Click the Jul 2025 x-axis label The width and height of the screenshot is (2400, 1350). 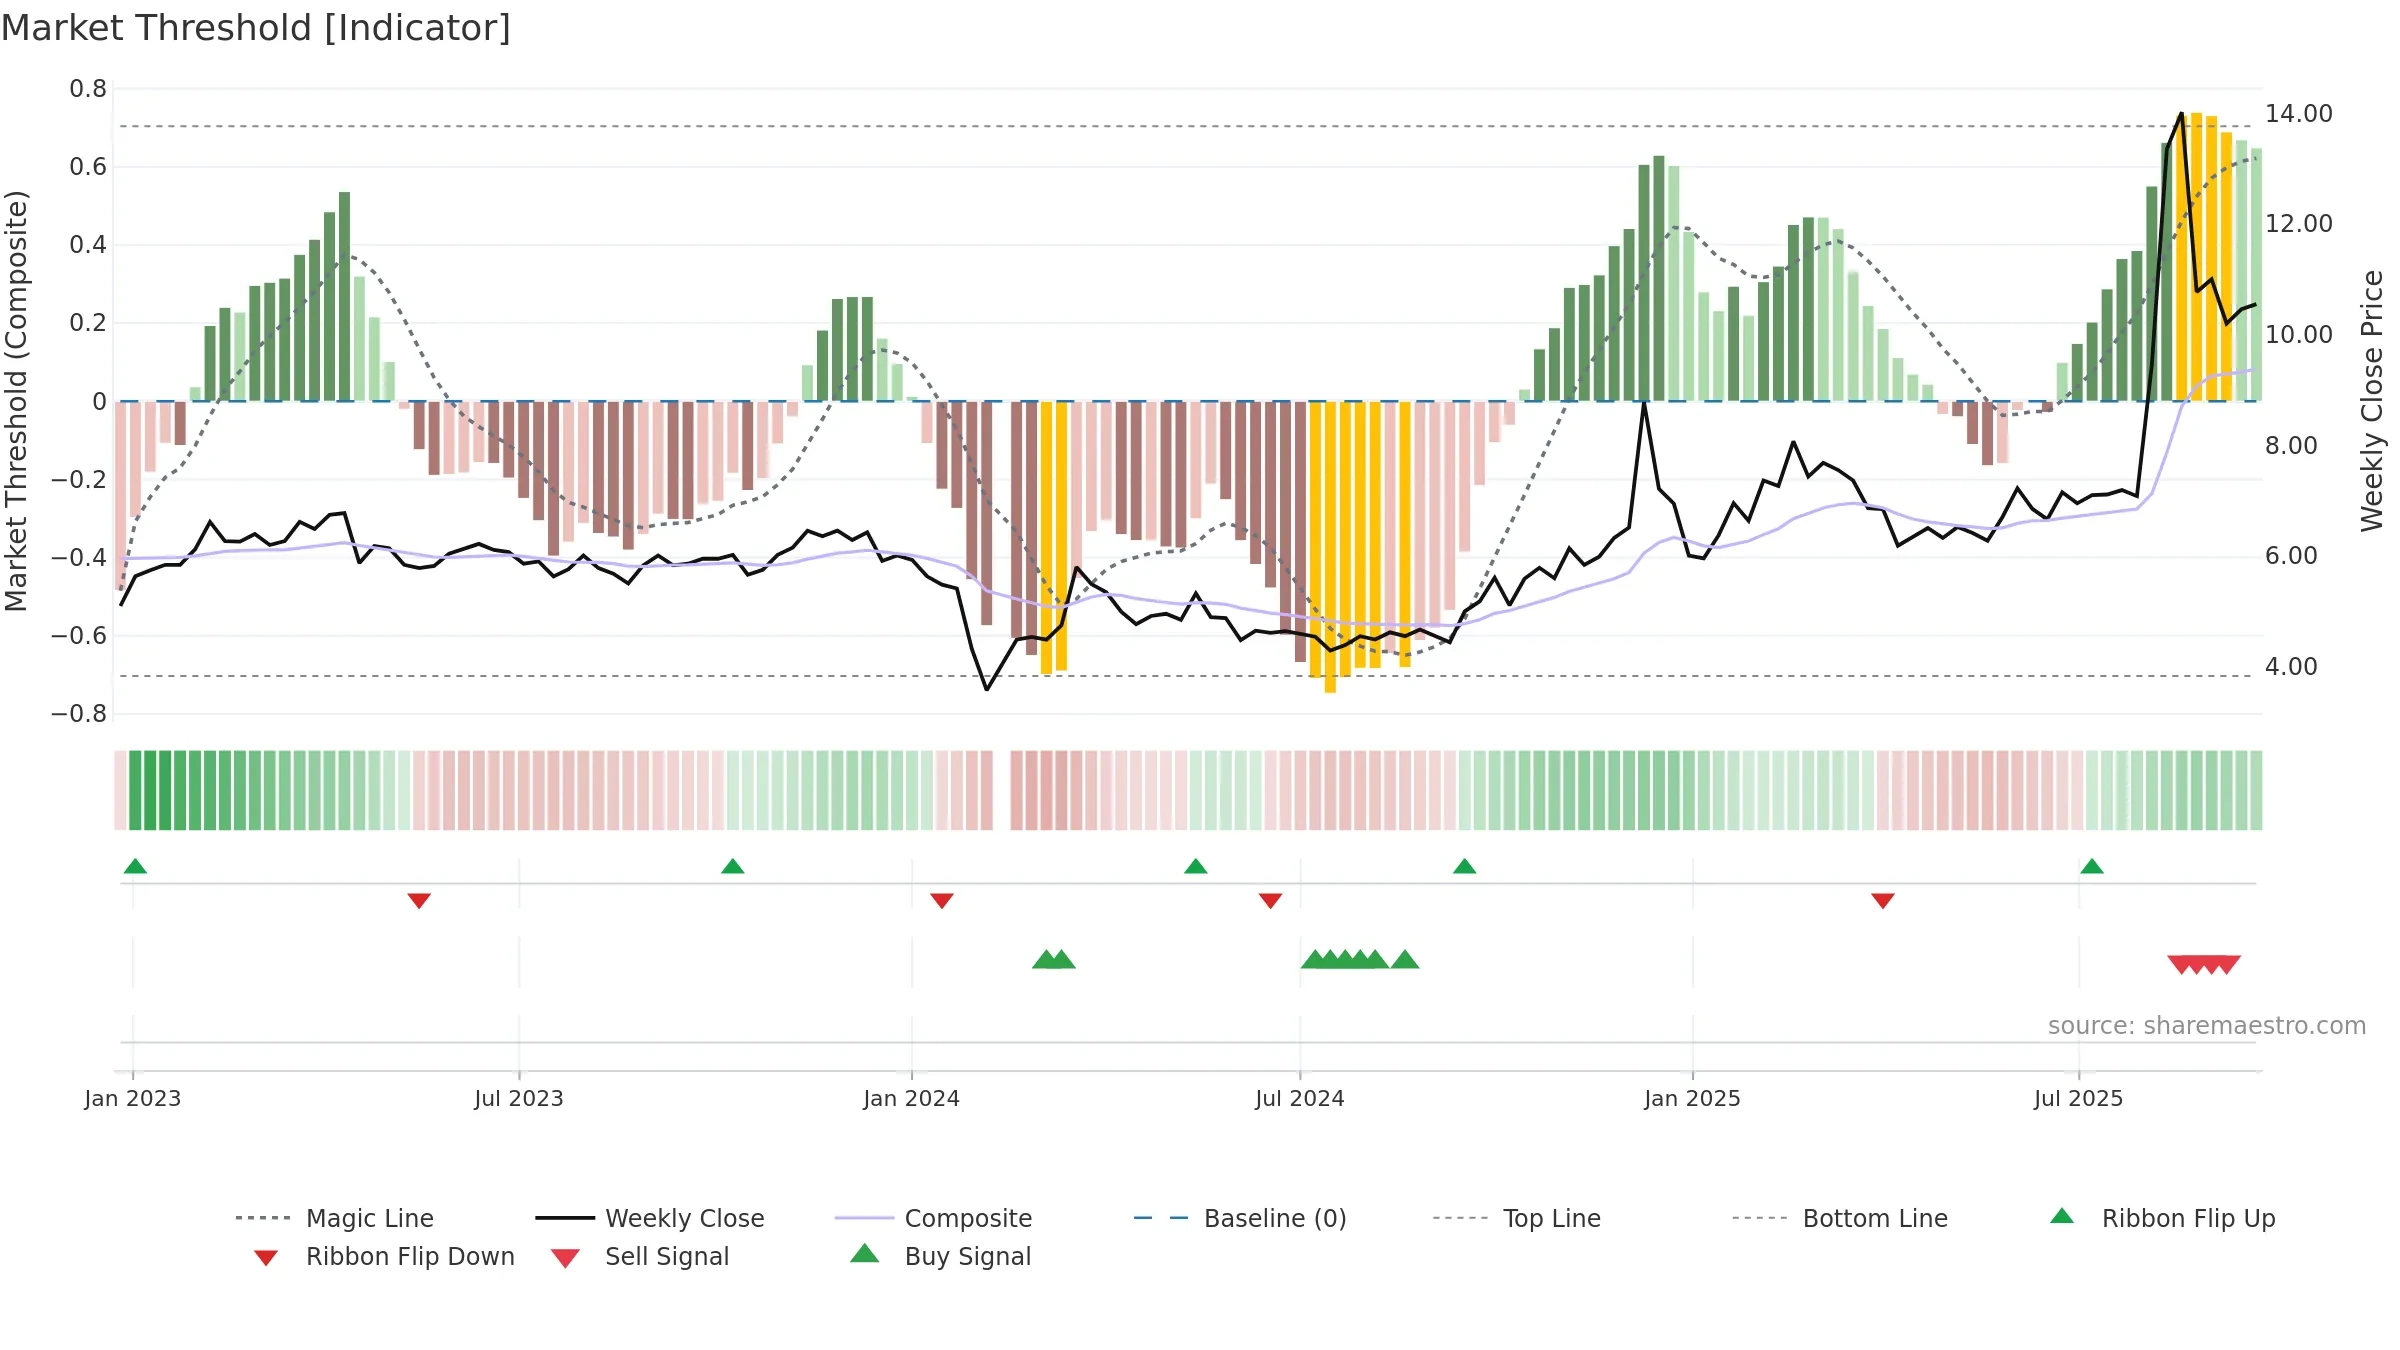pos(2078,1099)
